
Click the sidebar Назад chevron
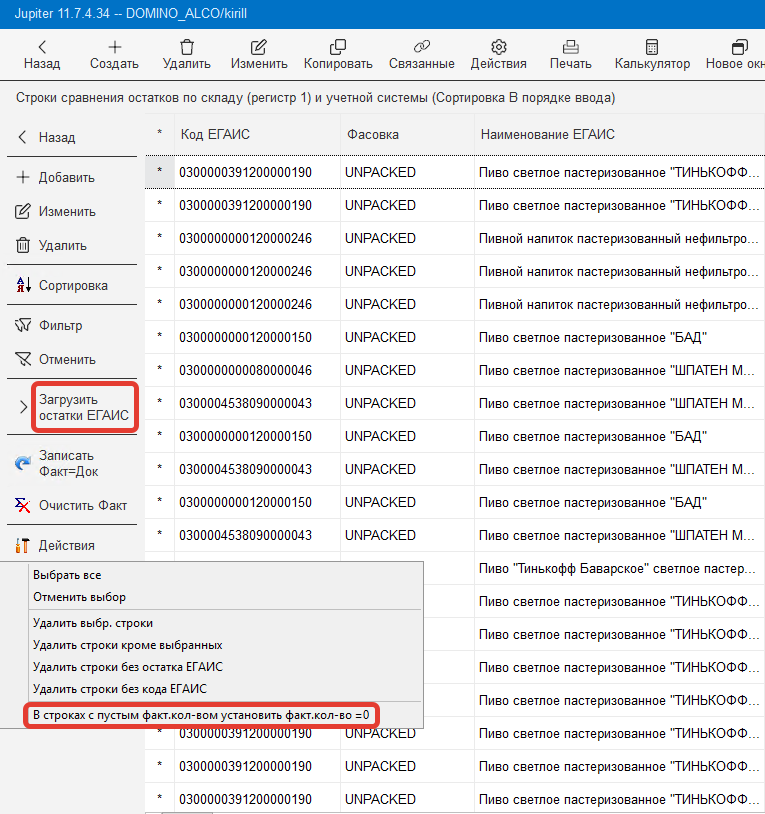click(22, 137)
